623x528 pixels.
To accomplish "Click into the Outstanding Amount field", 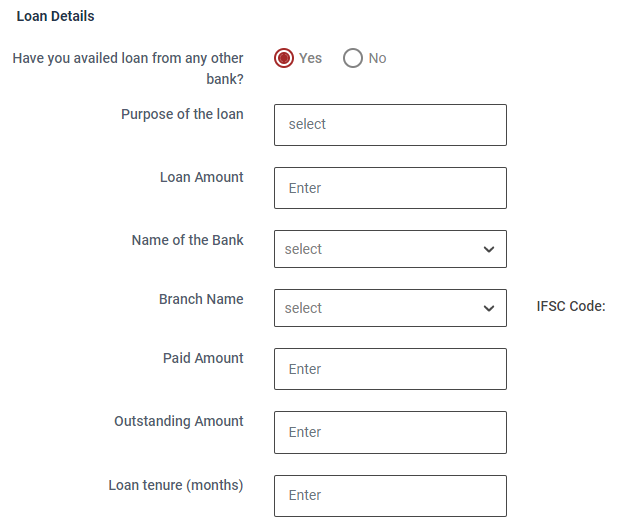I will pyautogui.click(x=390, y=432).
